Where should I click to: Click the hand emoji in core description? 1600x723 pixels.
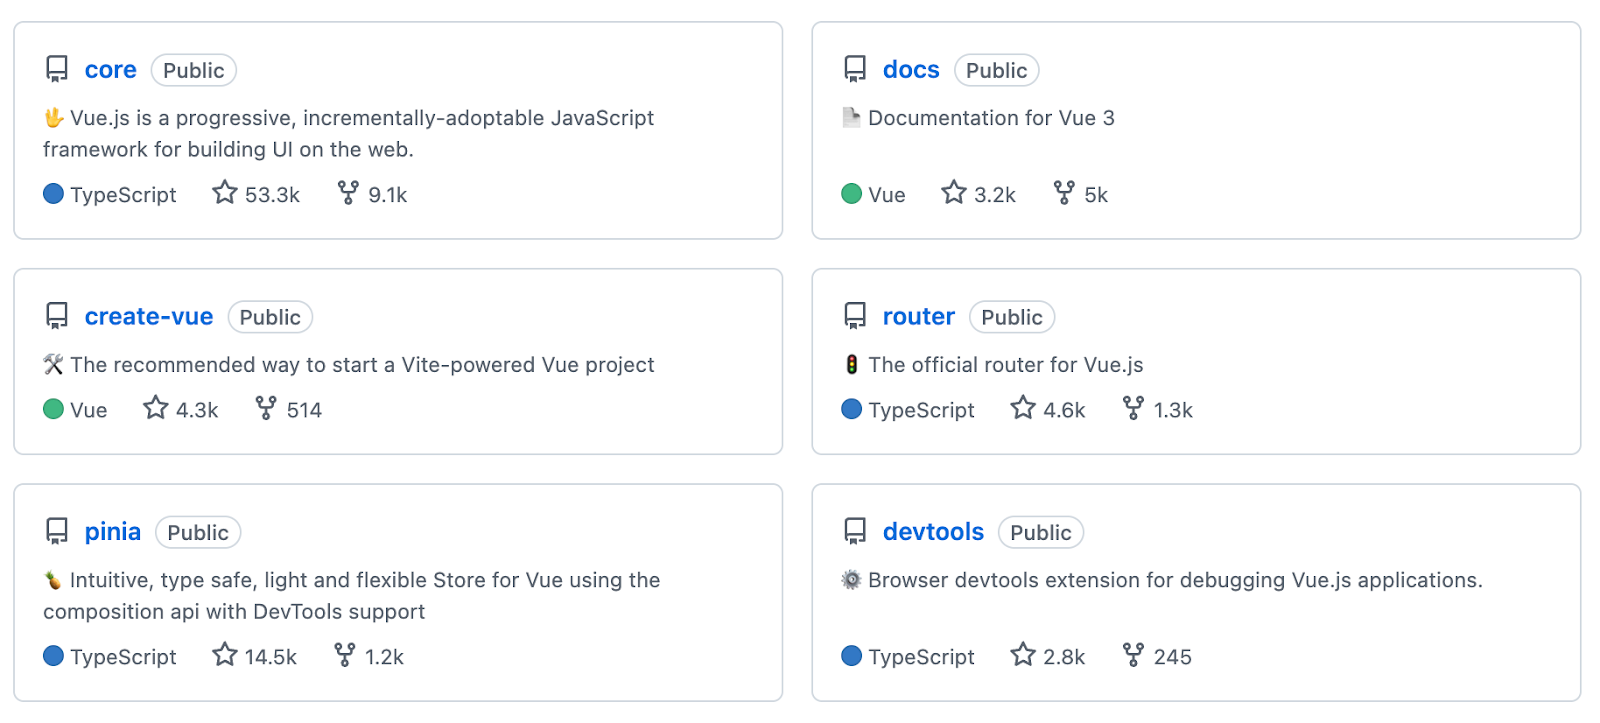pyautogui.click(x=54, y=118)
